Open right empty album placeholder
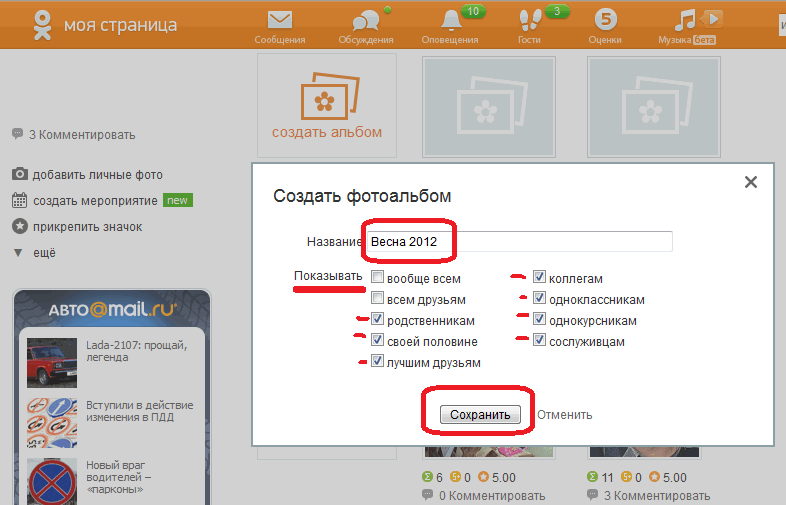 [654, 107]
